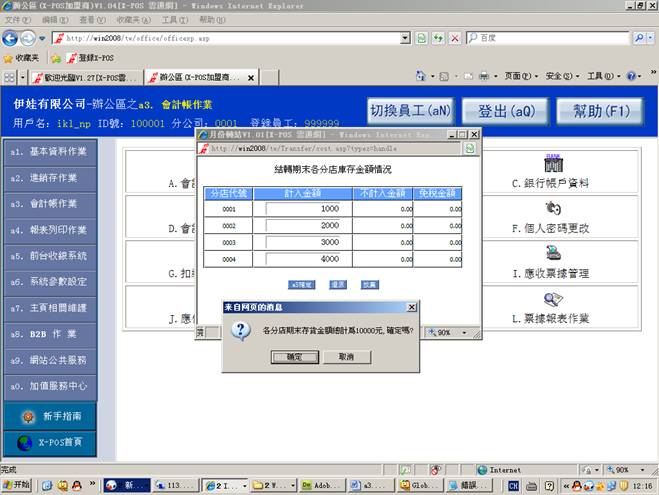Open the 查看(V) menu
Screen dimensions: 659x495
point(92,19)
